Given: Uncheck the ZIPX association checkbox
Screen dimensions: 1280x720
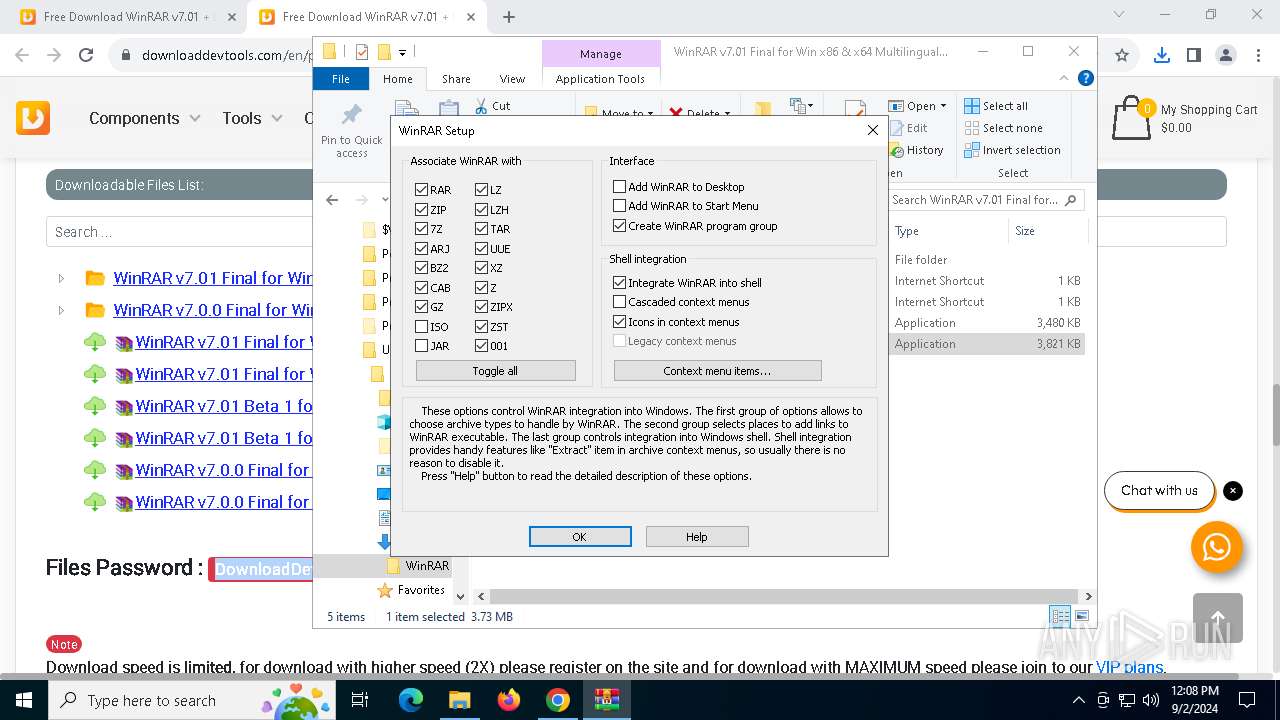Looking at the screenshot, I should click(482, 307).
